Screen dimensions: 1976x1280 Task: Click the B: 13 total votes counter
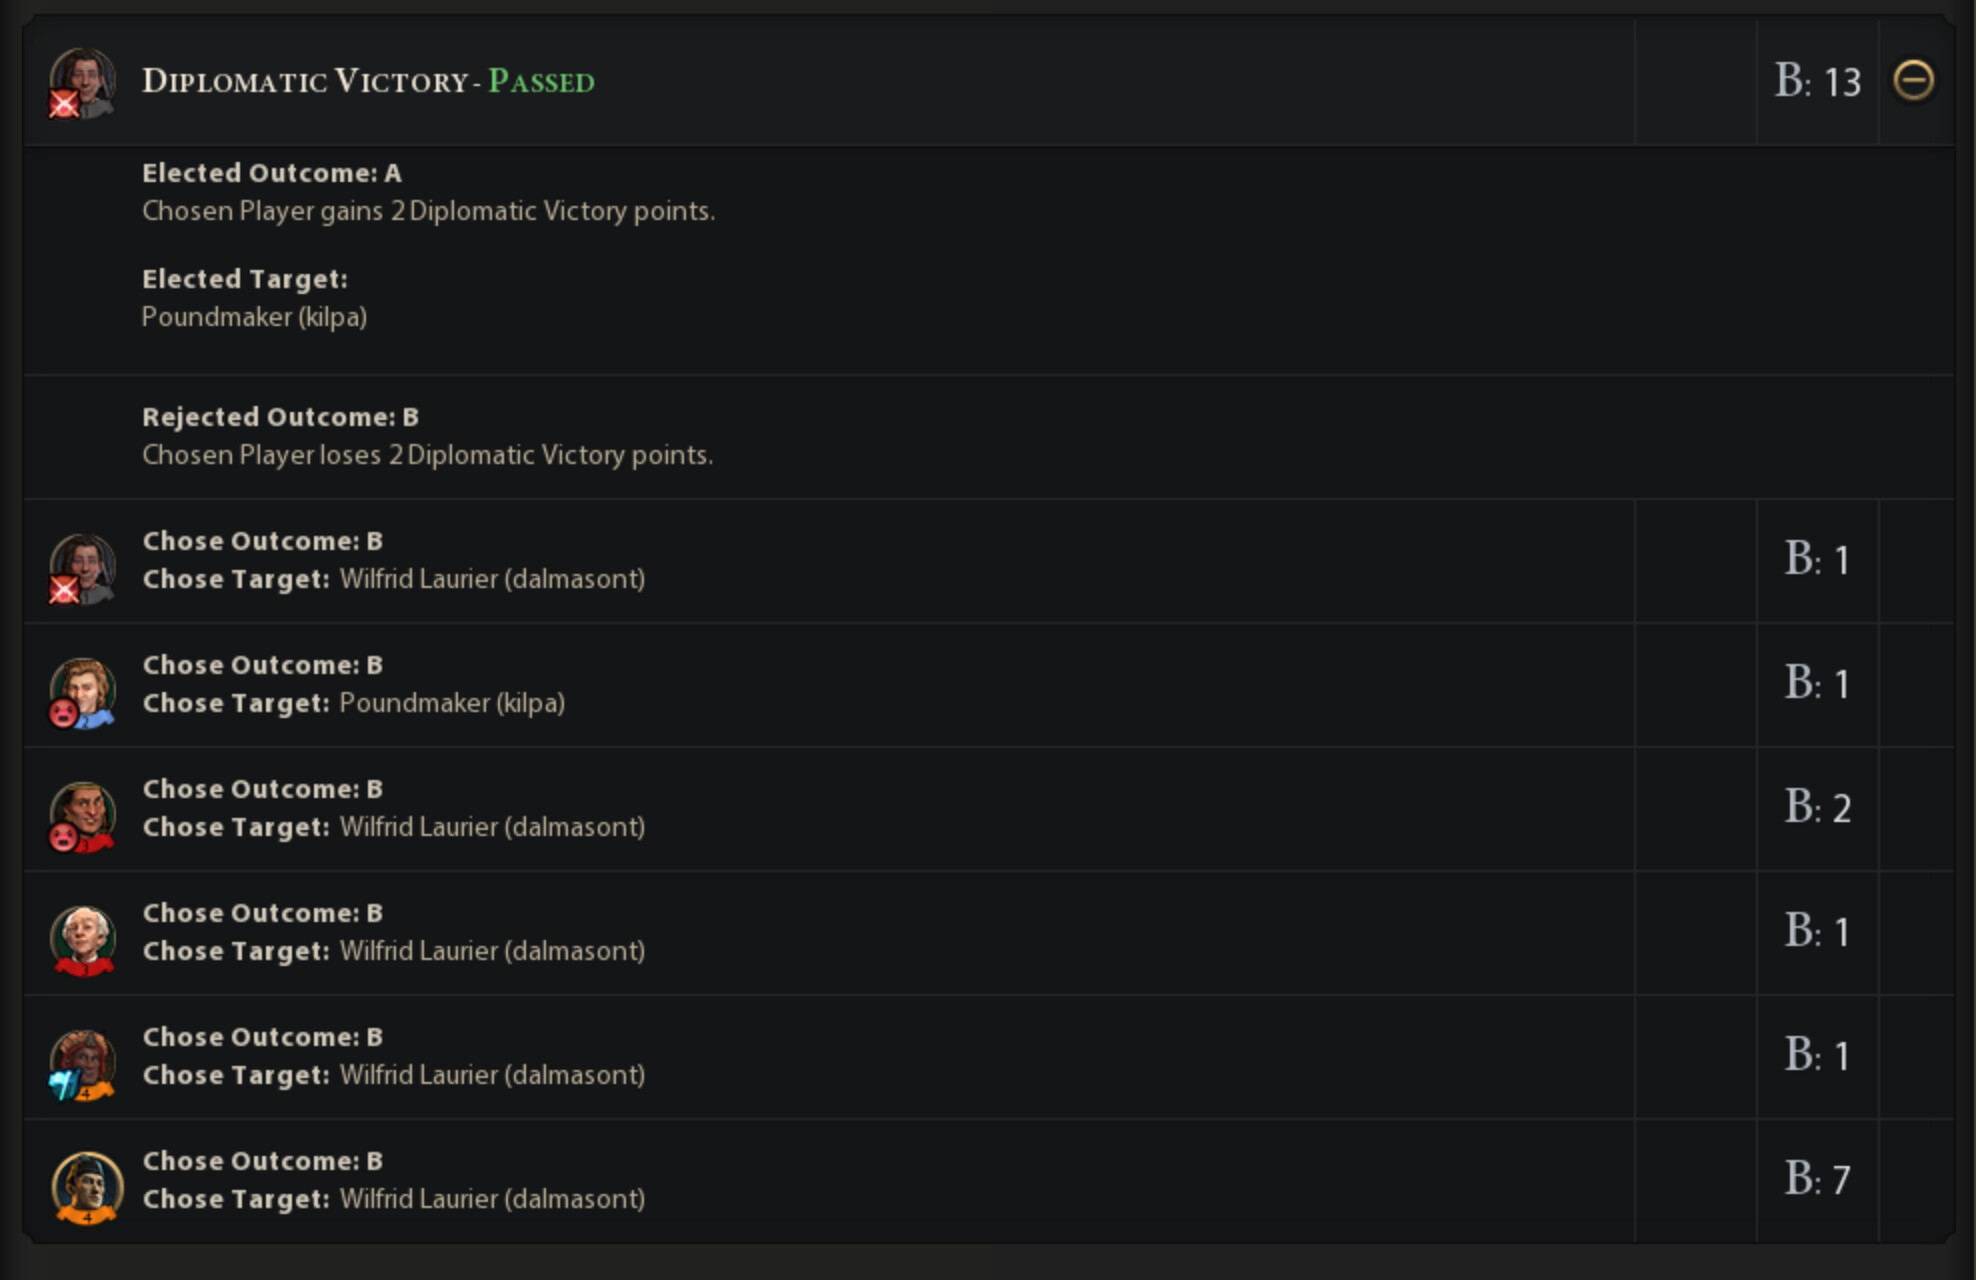point(1817,81)
